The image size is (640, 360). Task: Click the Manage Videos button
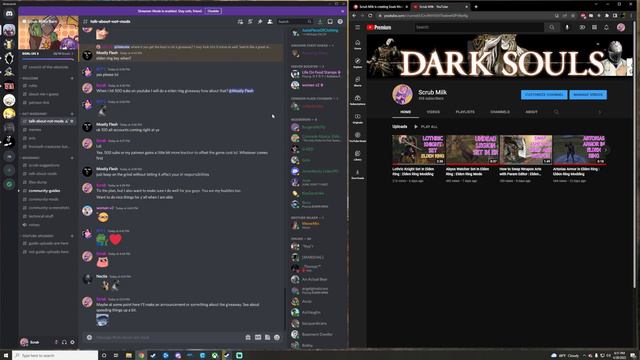[x=588, y=95]
